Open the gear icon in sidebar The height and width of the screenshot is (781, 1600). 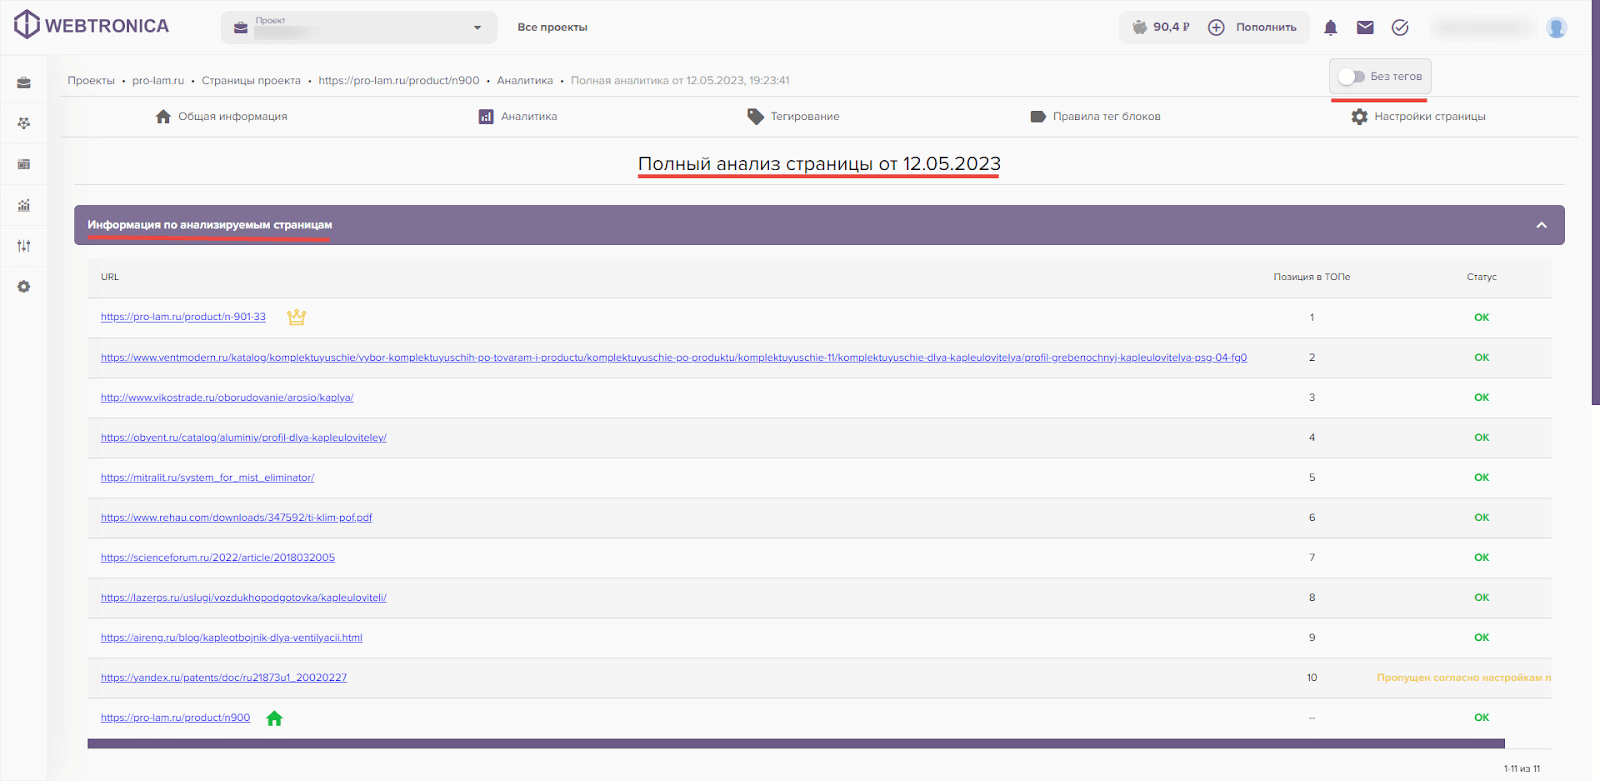click(x=24, y=287)
